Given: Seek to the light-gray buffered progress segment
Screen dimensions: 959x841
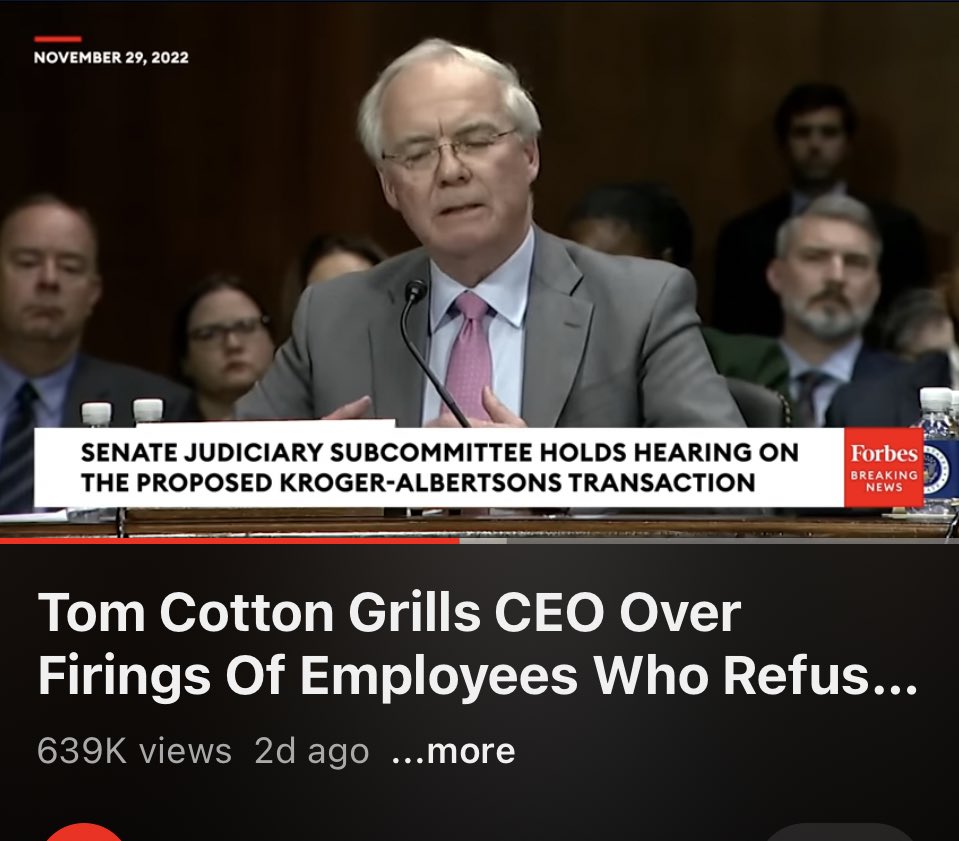Looking at the screenshot, I should coord(483,541).
